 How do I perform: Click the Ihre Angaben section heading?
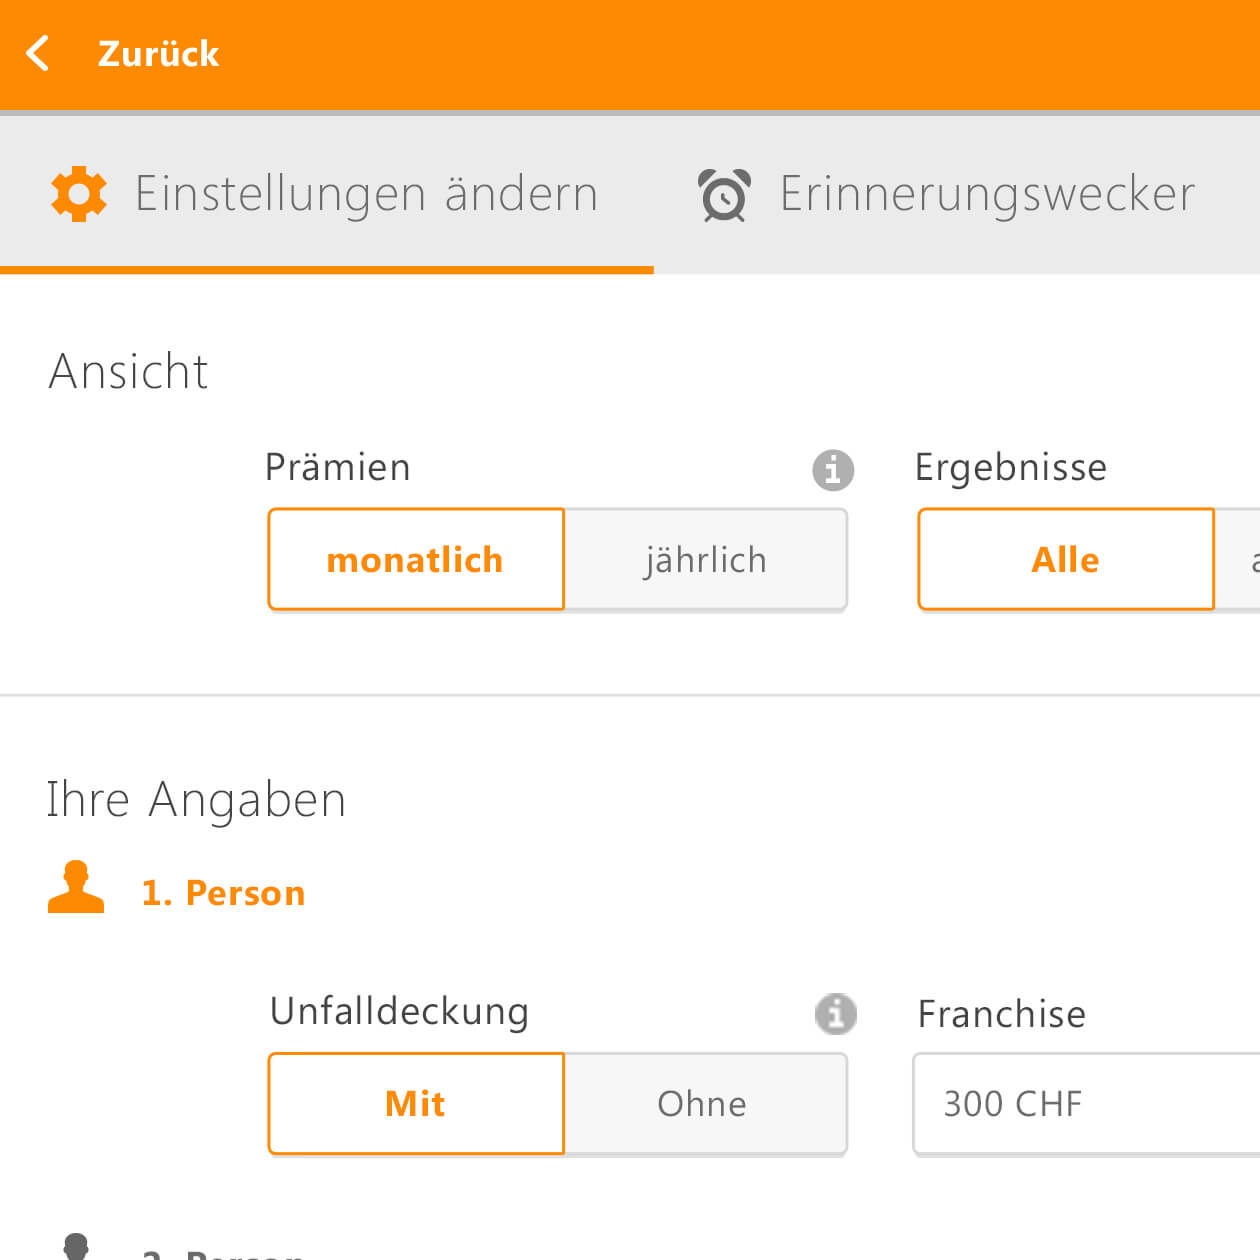click(196, 800)
